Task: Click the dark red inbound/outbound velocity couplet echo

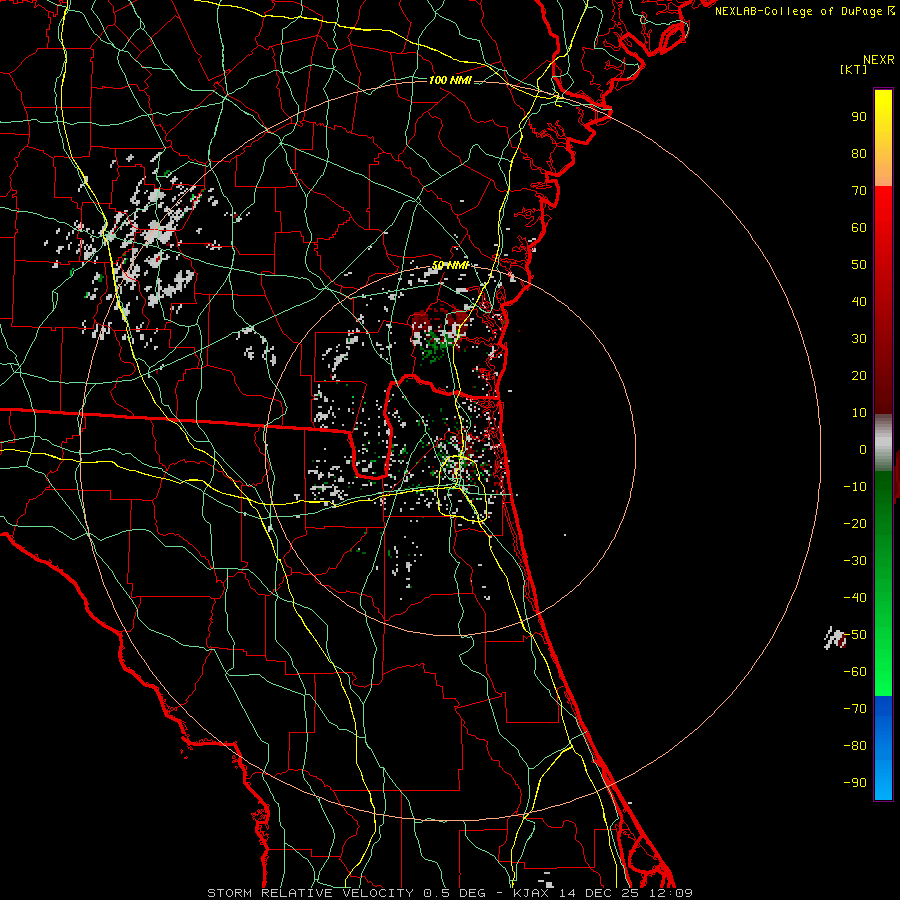Action: click(441, 333)
